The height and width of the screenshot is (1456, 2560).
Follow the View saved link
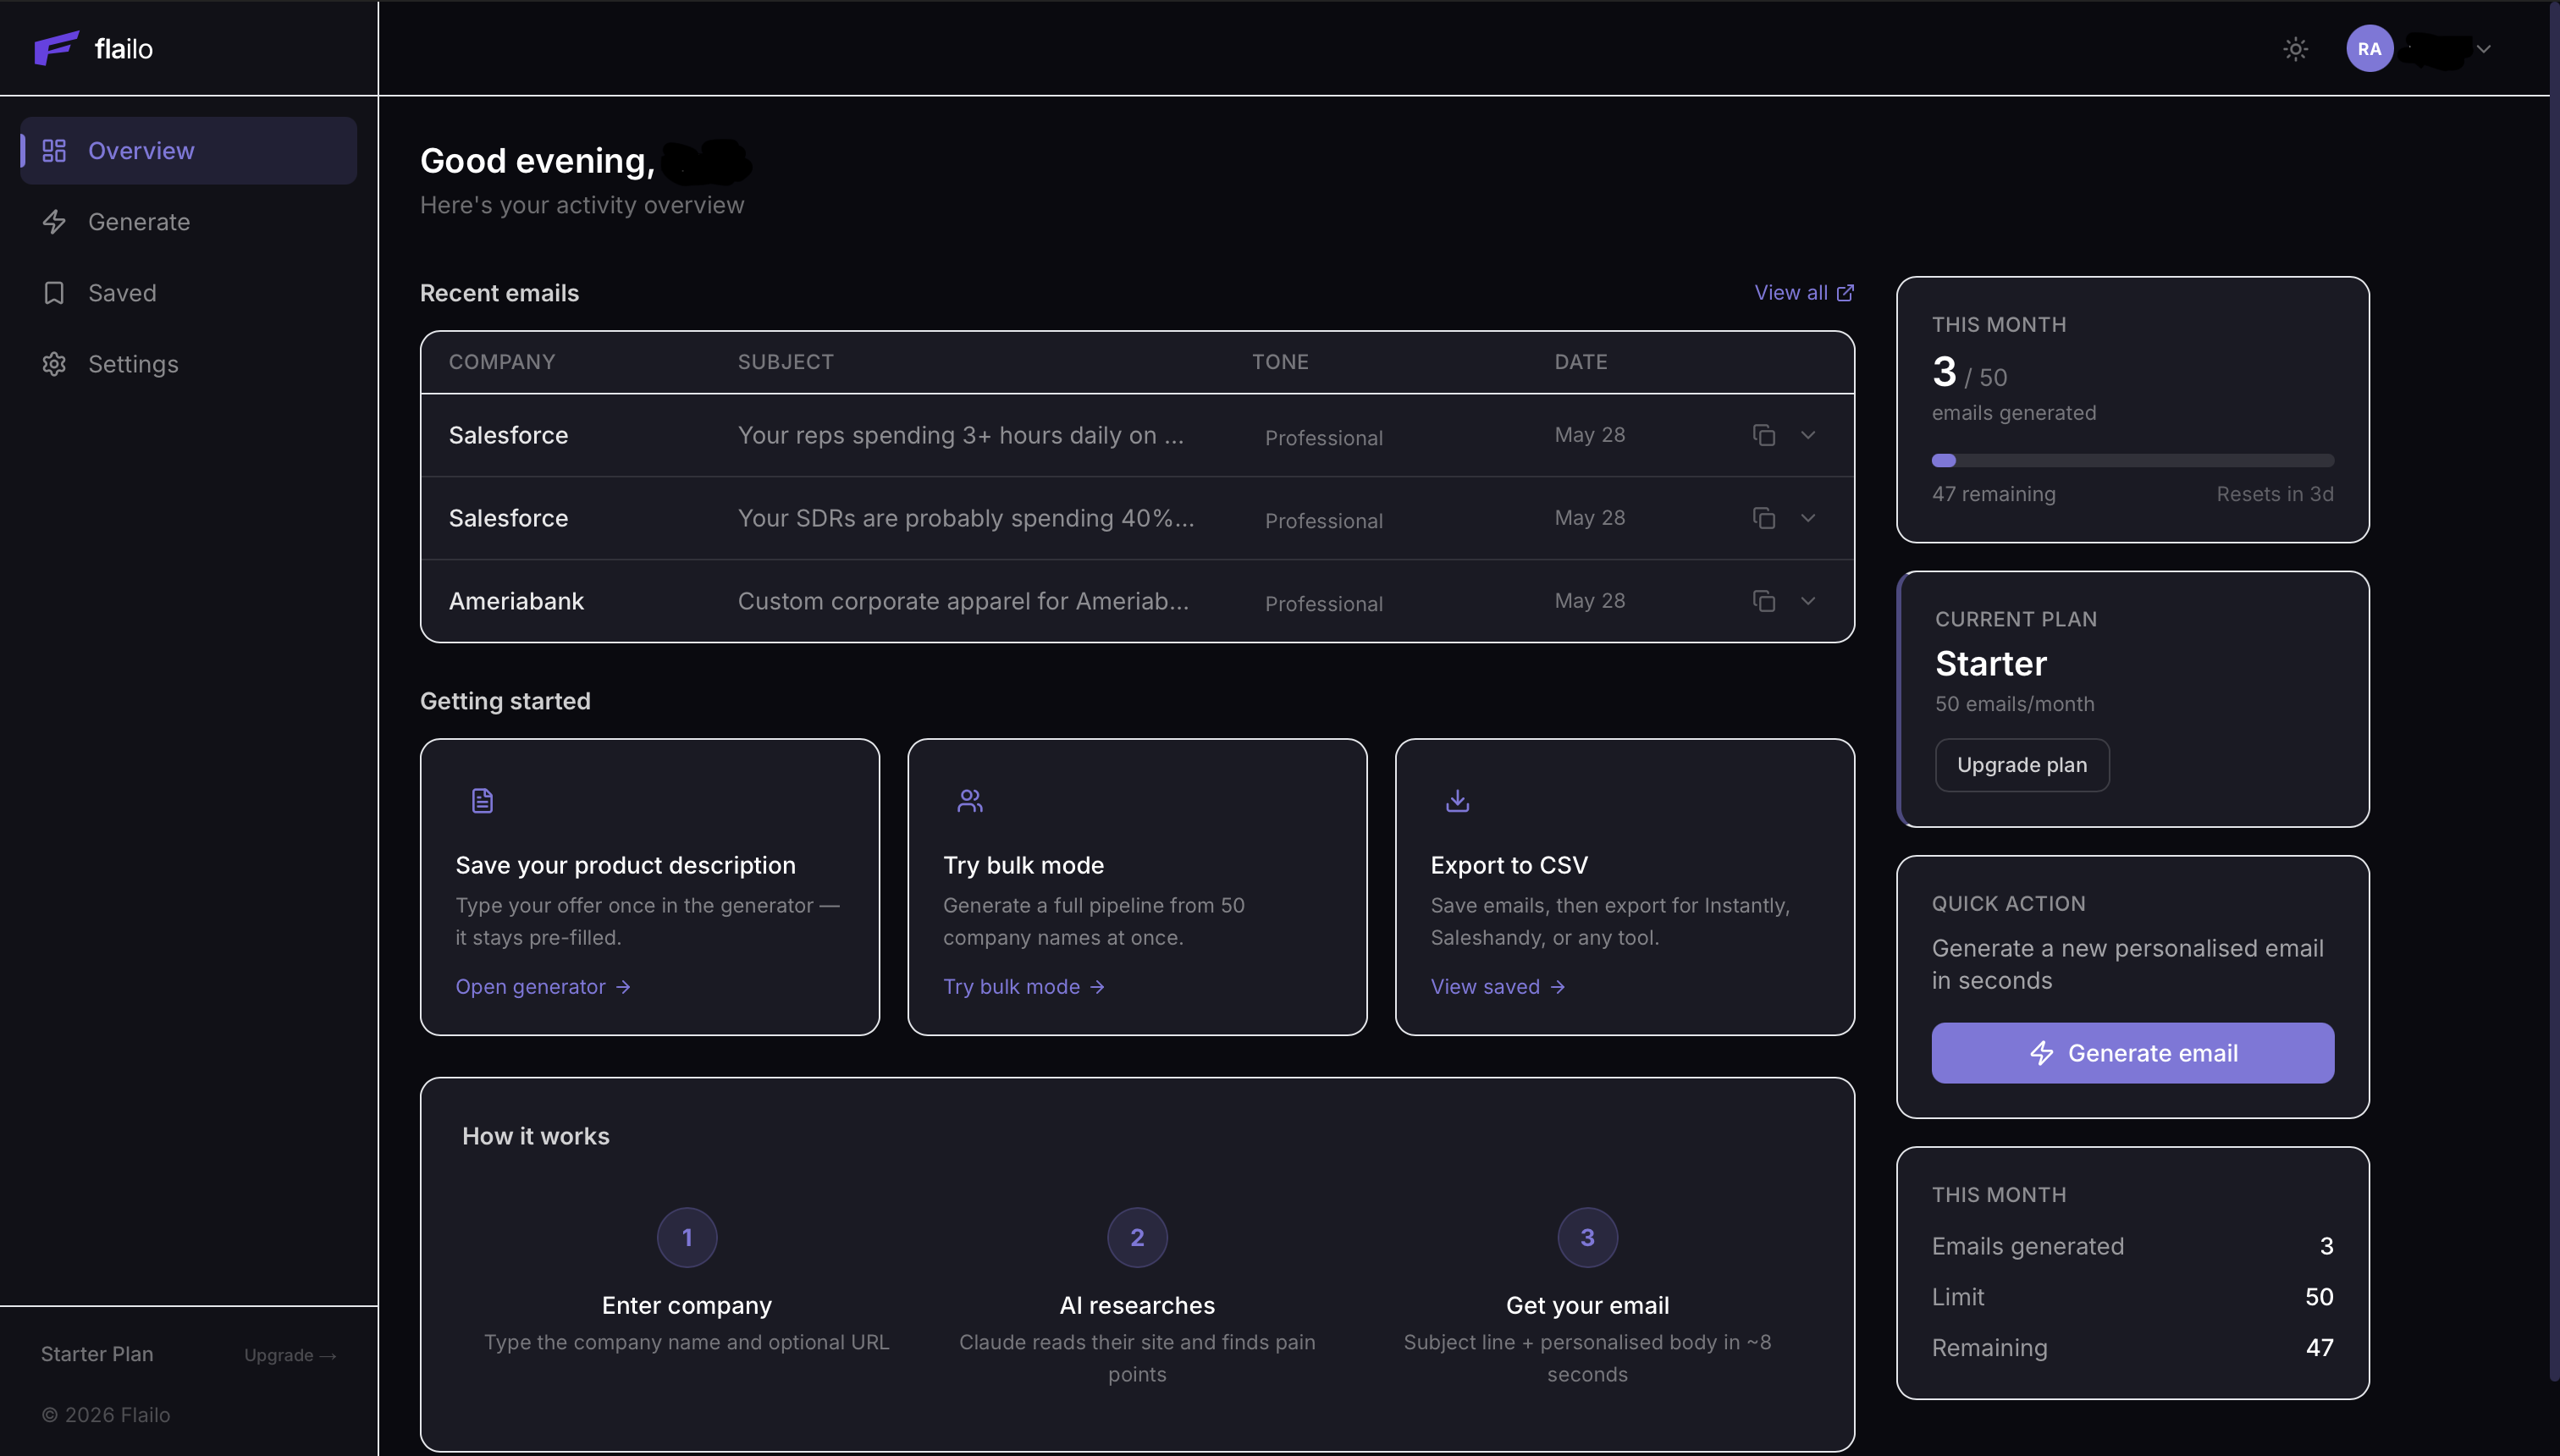click(1498, 987)
